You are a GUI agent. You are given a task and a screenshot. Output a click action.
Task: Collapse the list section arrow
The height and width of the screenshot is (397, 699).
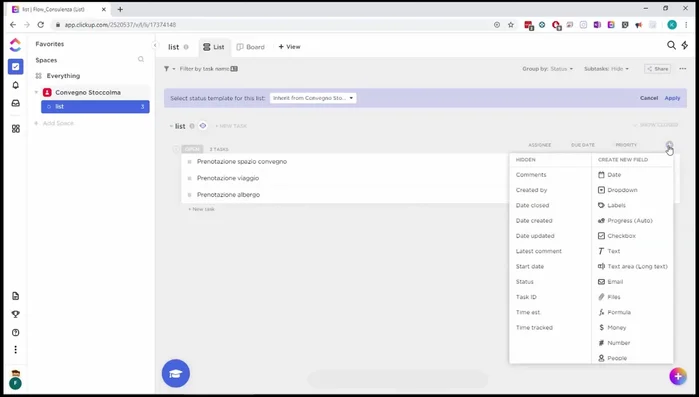[171, 127]
